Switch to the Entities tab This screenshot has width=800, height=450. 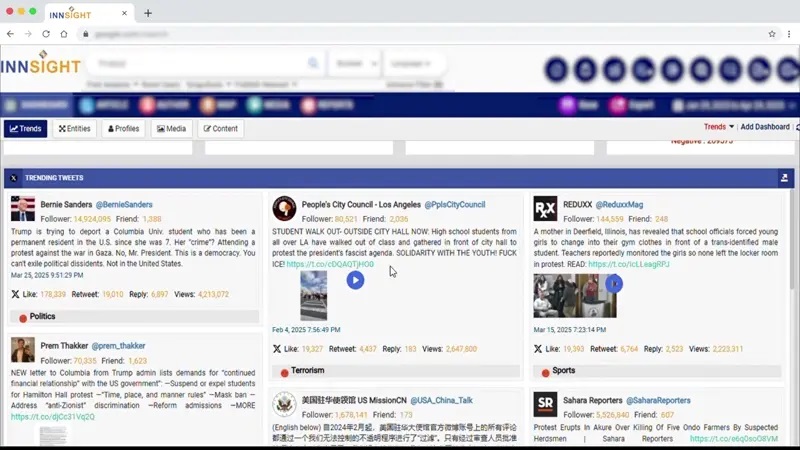tap(74, 129)
